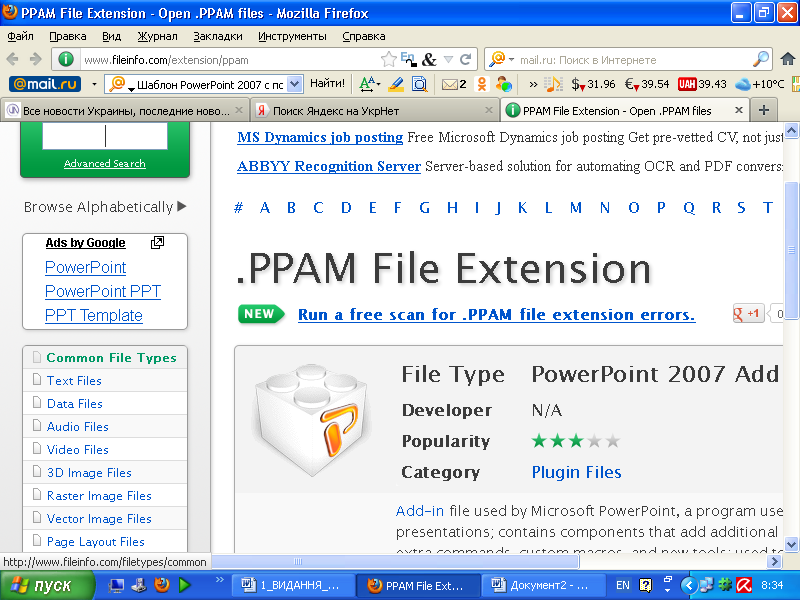Viewport: 800px width, 600px height.
Task: Expand Browse Alphabetically arrow
Action: tap(182, 206)
